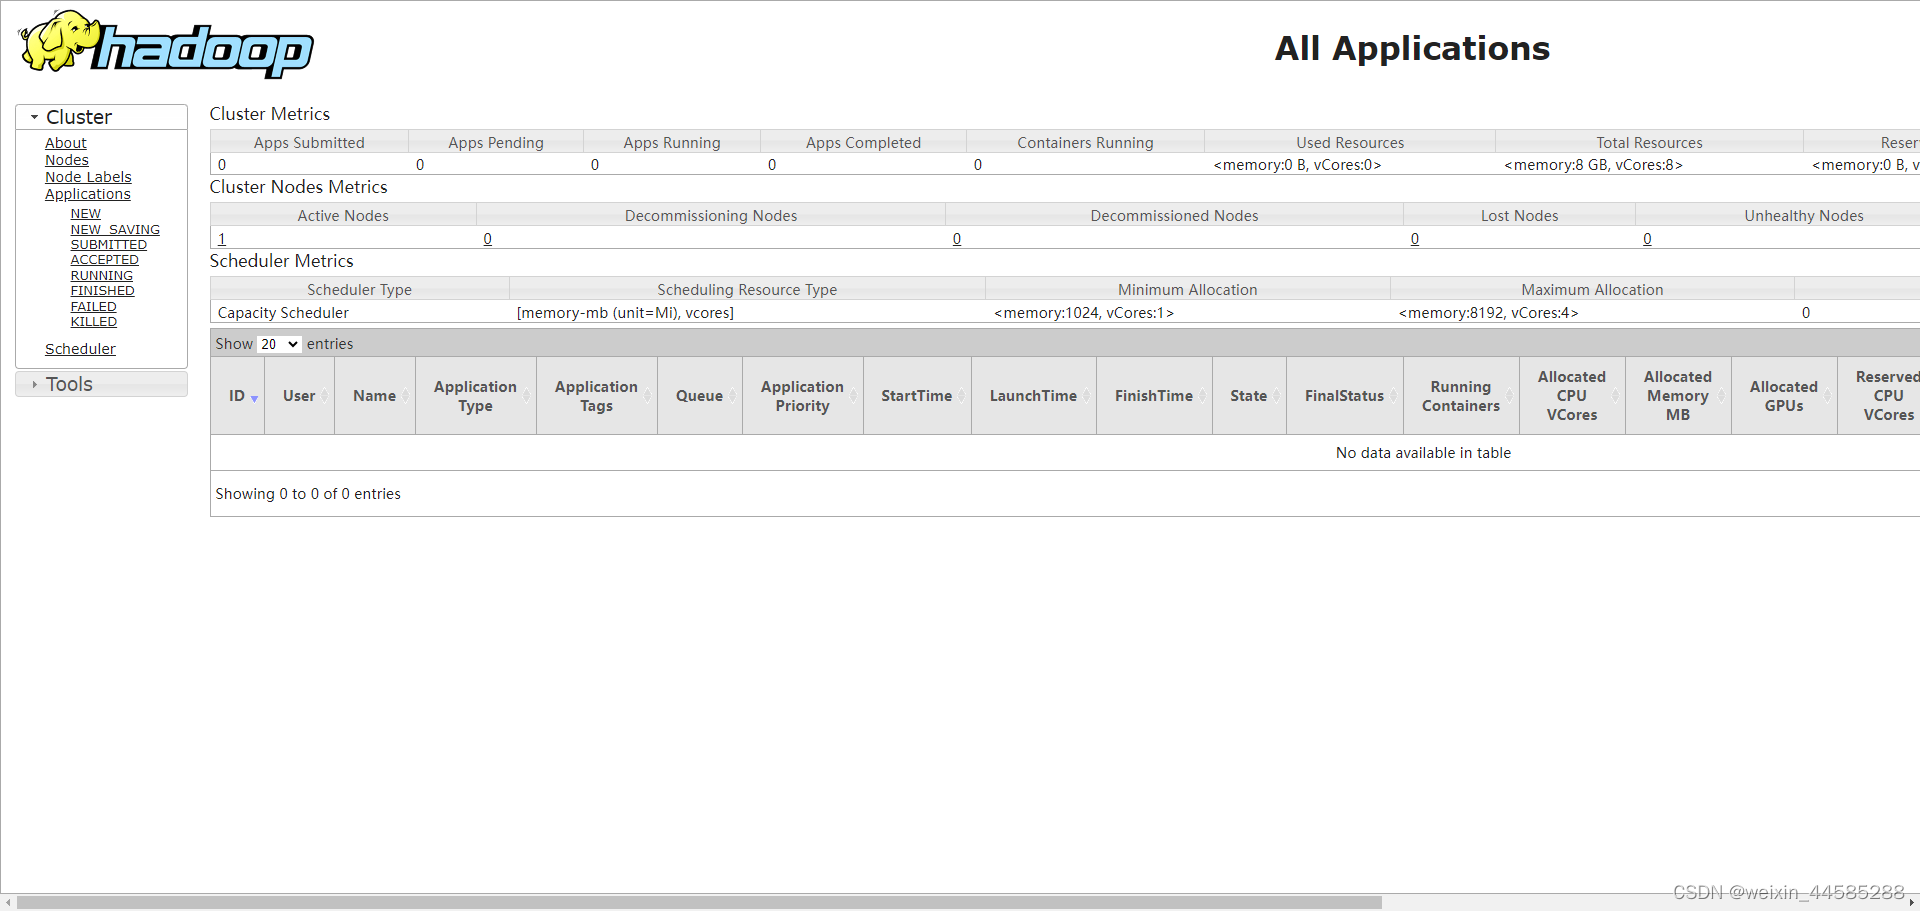The width and height of the screenshot is (1920, 911).
Task: Filter applications by NEW state
Action: [x=85, y=214]
